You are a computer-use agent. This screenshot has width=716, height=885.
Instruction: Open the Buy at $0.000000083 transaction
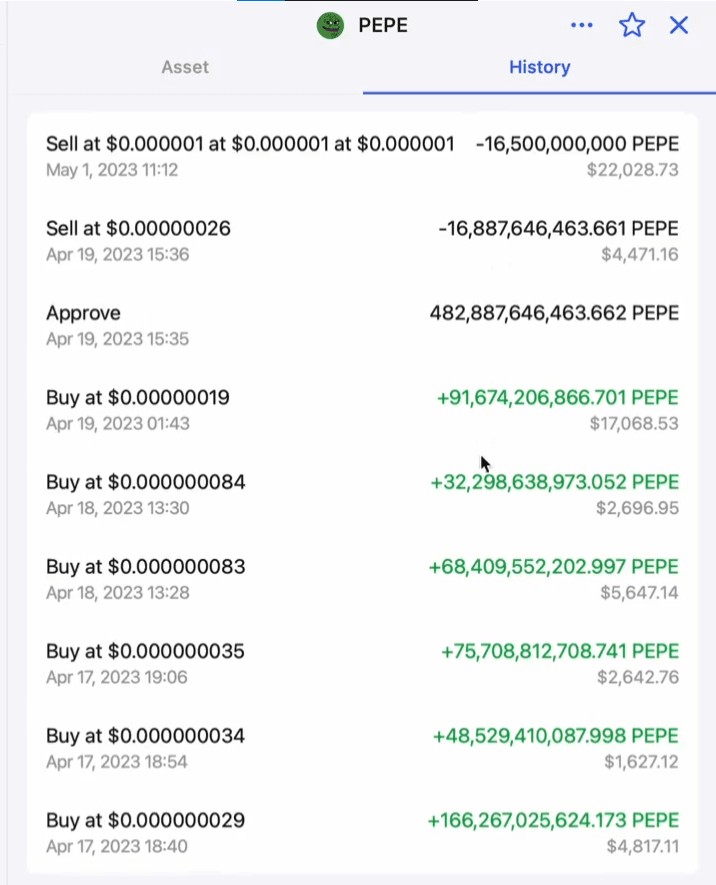(362, 579)
